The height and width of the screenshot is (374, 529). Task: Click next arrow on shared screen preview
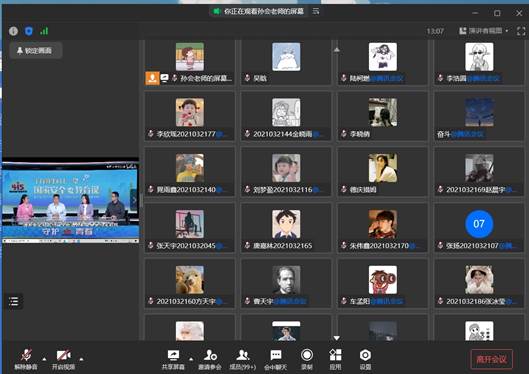pyautogui.click(x=134, y=200)
